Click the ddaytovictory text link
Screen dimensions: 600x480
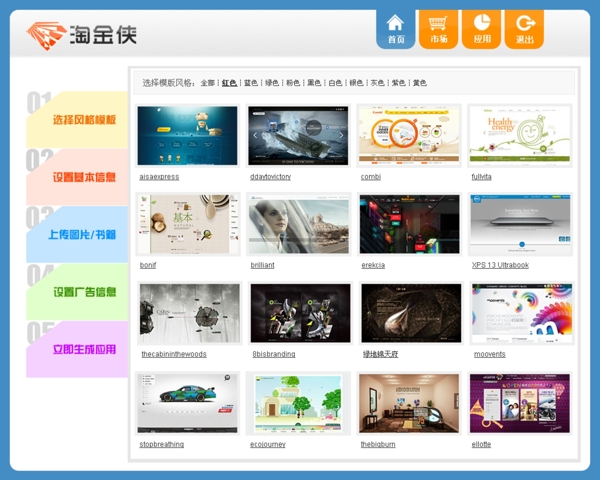click(271, 177)
